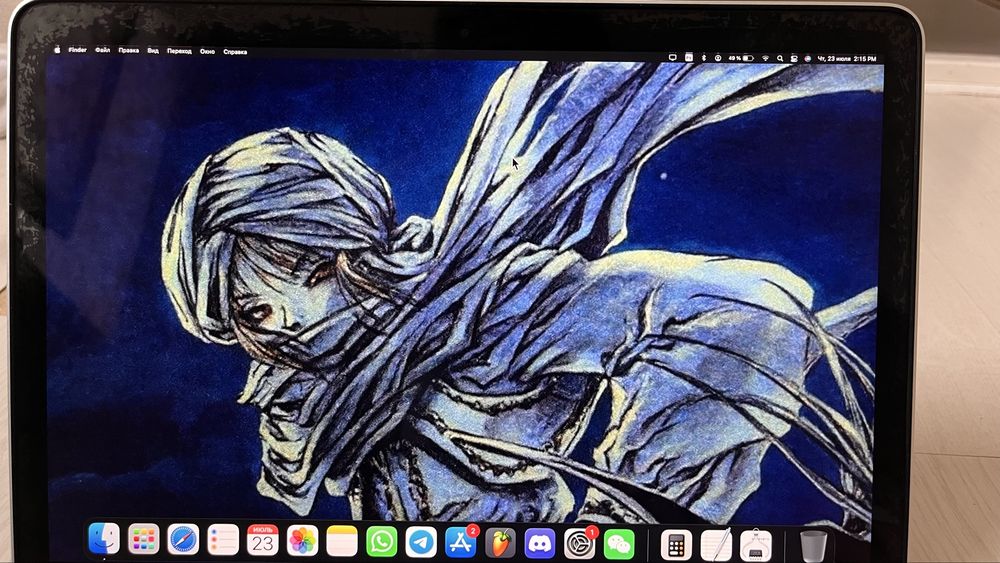1000x563 pixels.
Task: Open the Правка menu
Action: click(129, 50)
